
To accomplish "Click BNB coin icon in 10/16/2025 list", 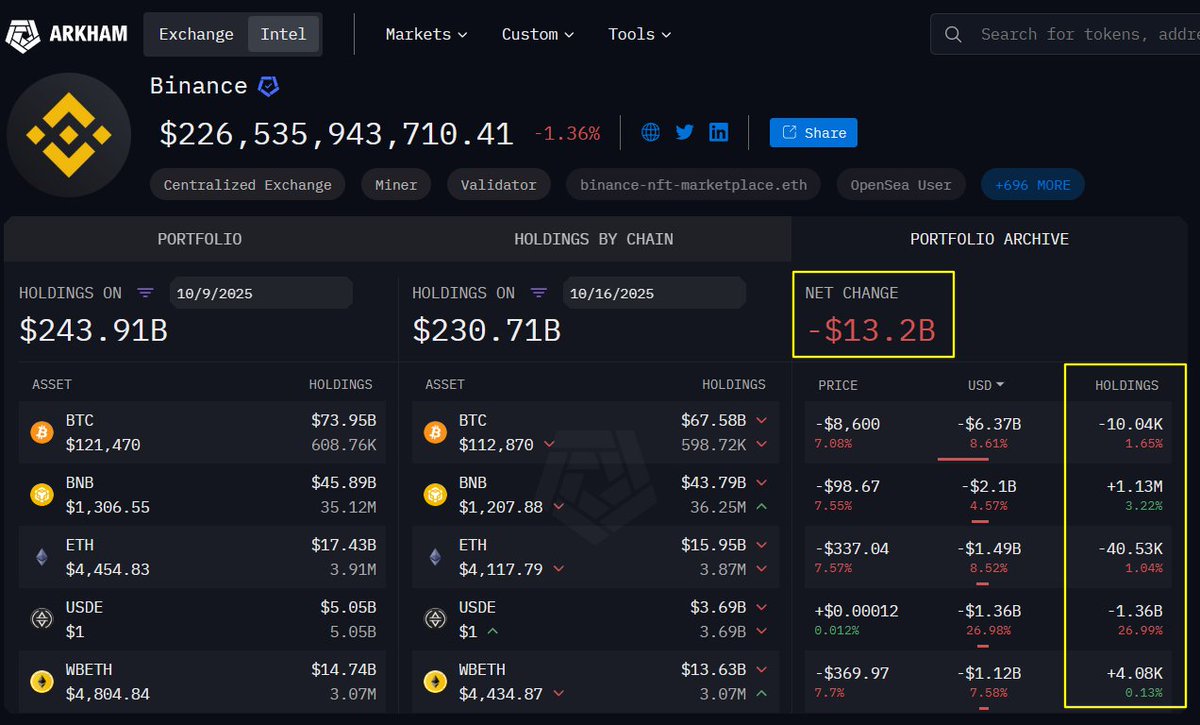I will 435,494.
